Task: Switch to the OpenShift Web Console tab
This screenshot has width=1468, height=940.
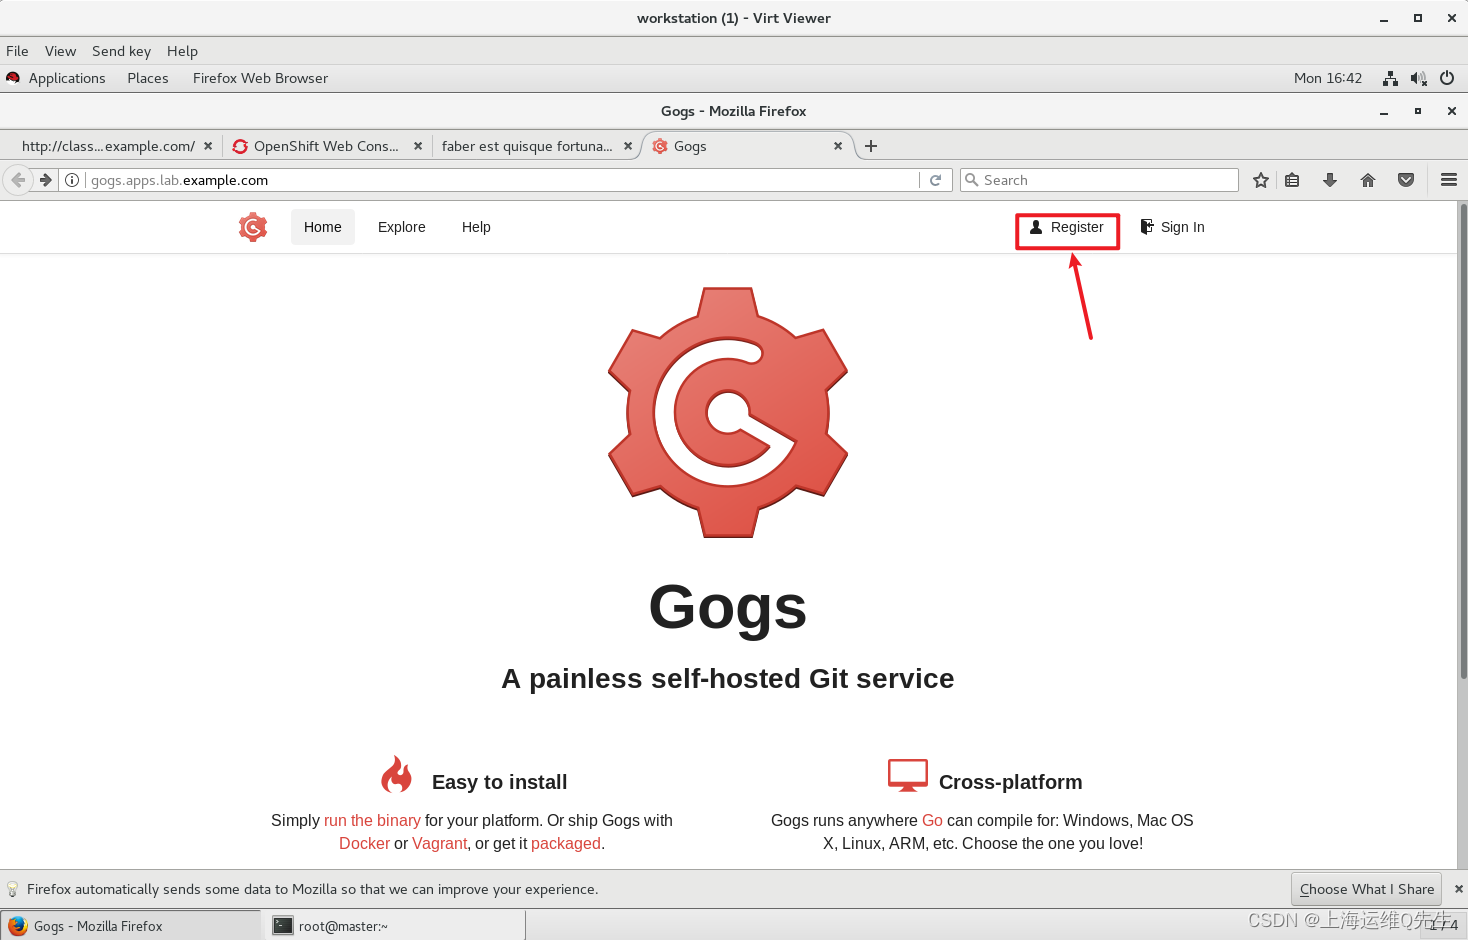Action: [x=326, y=146]
